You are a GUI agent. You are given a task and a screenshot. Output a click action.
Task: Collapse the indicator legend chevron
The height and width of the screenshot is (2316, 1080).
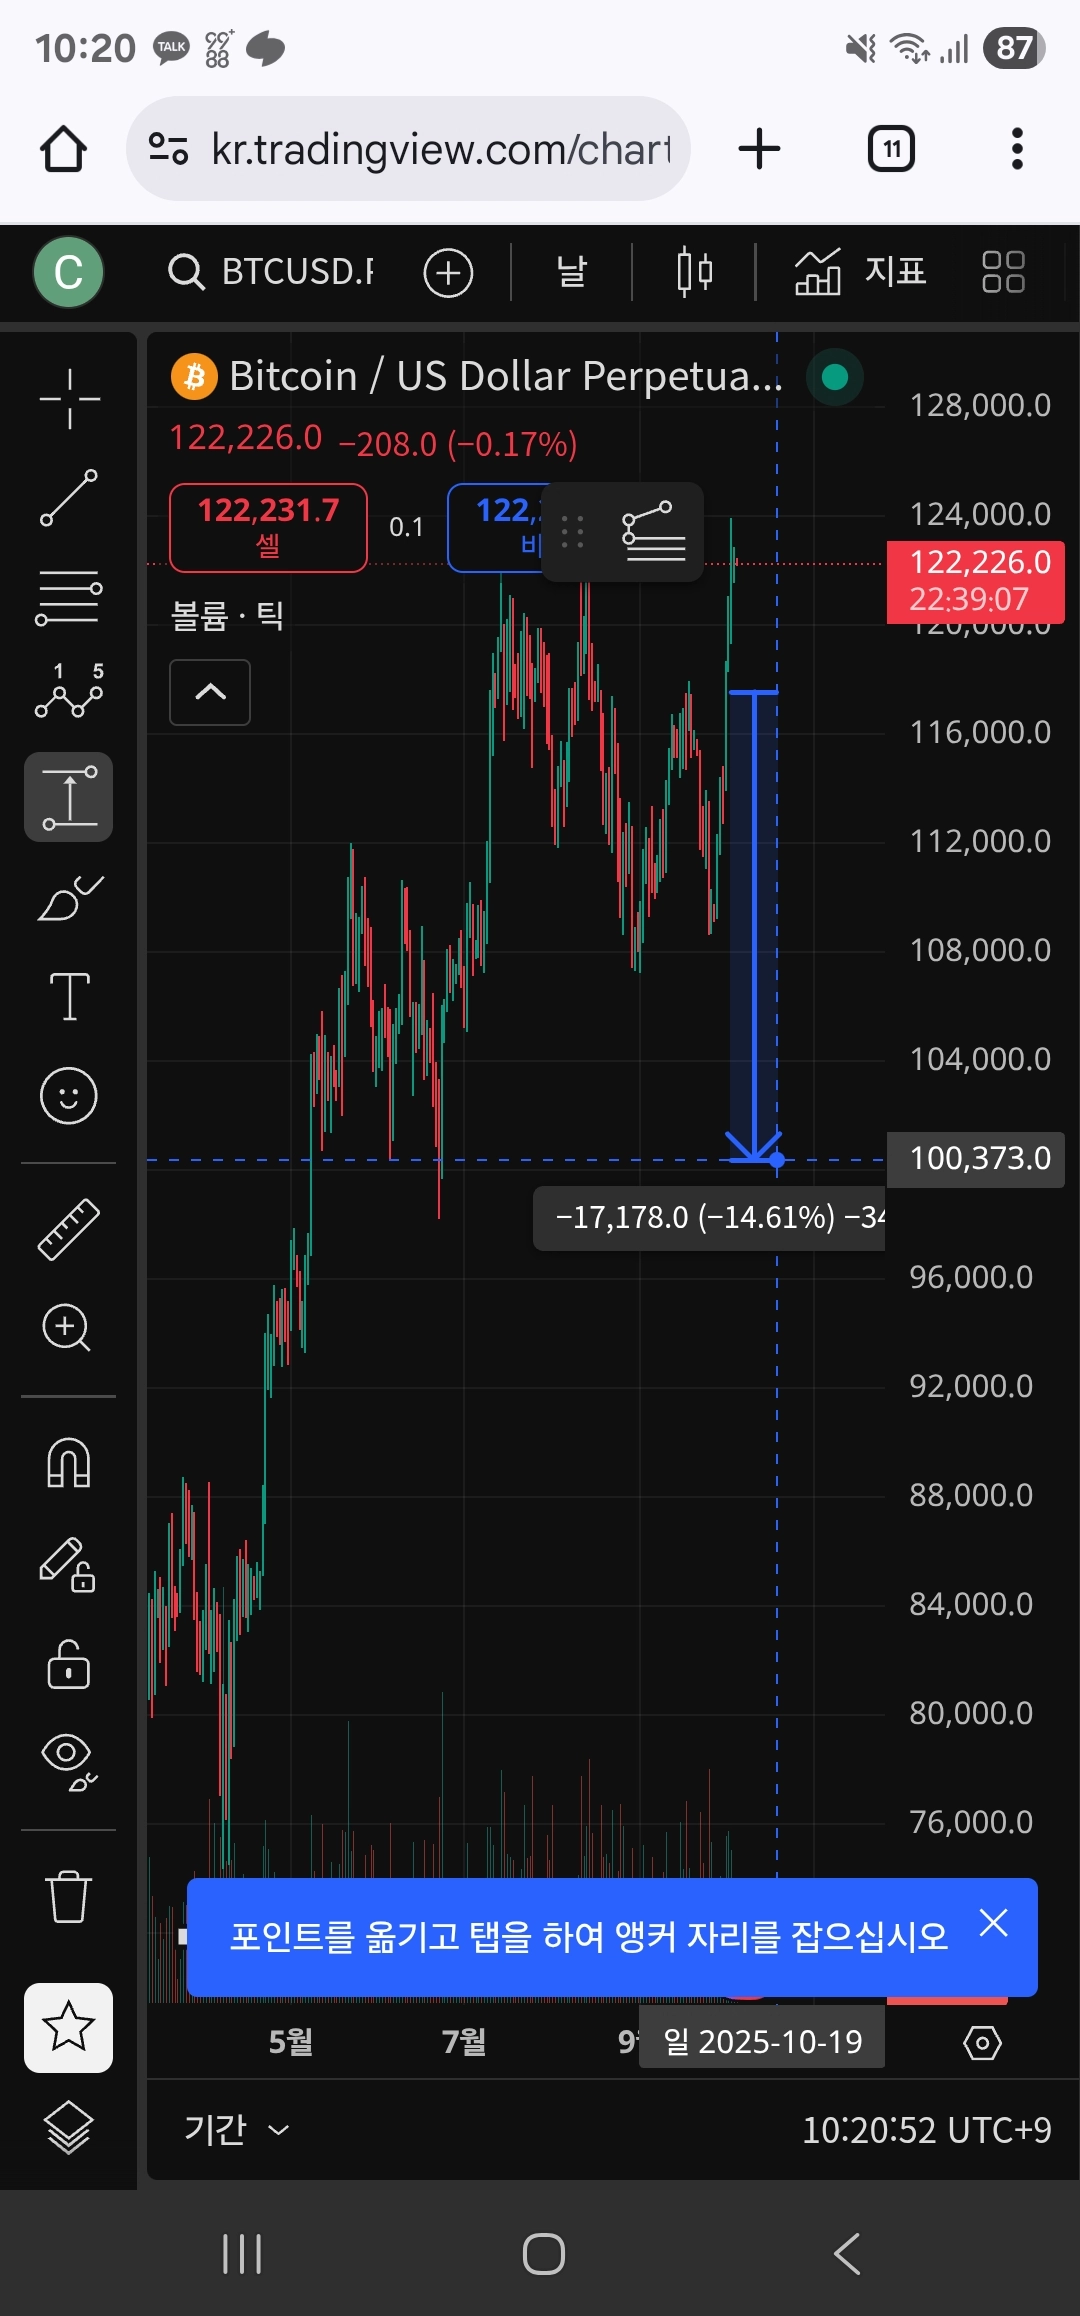[210, 692]
